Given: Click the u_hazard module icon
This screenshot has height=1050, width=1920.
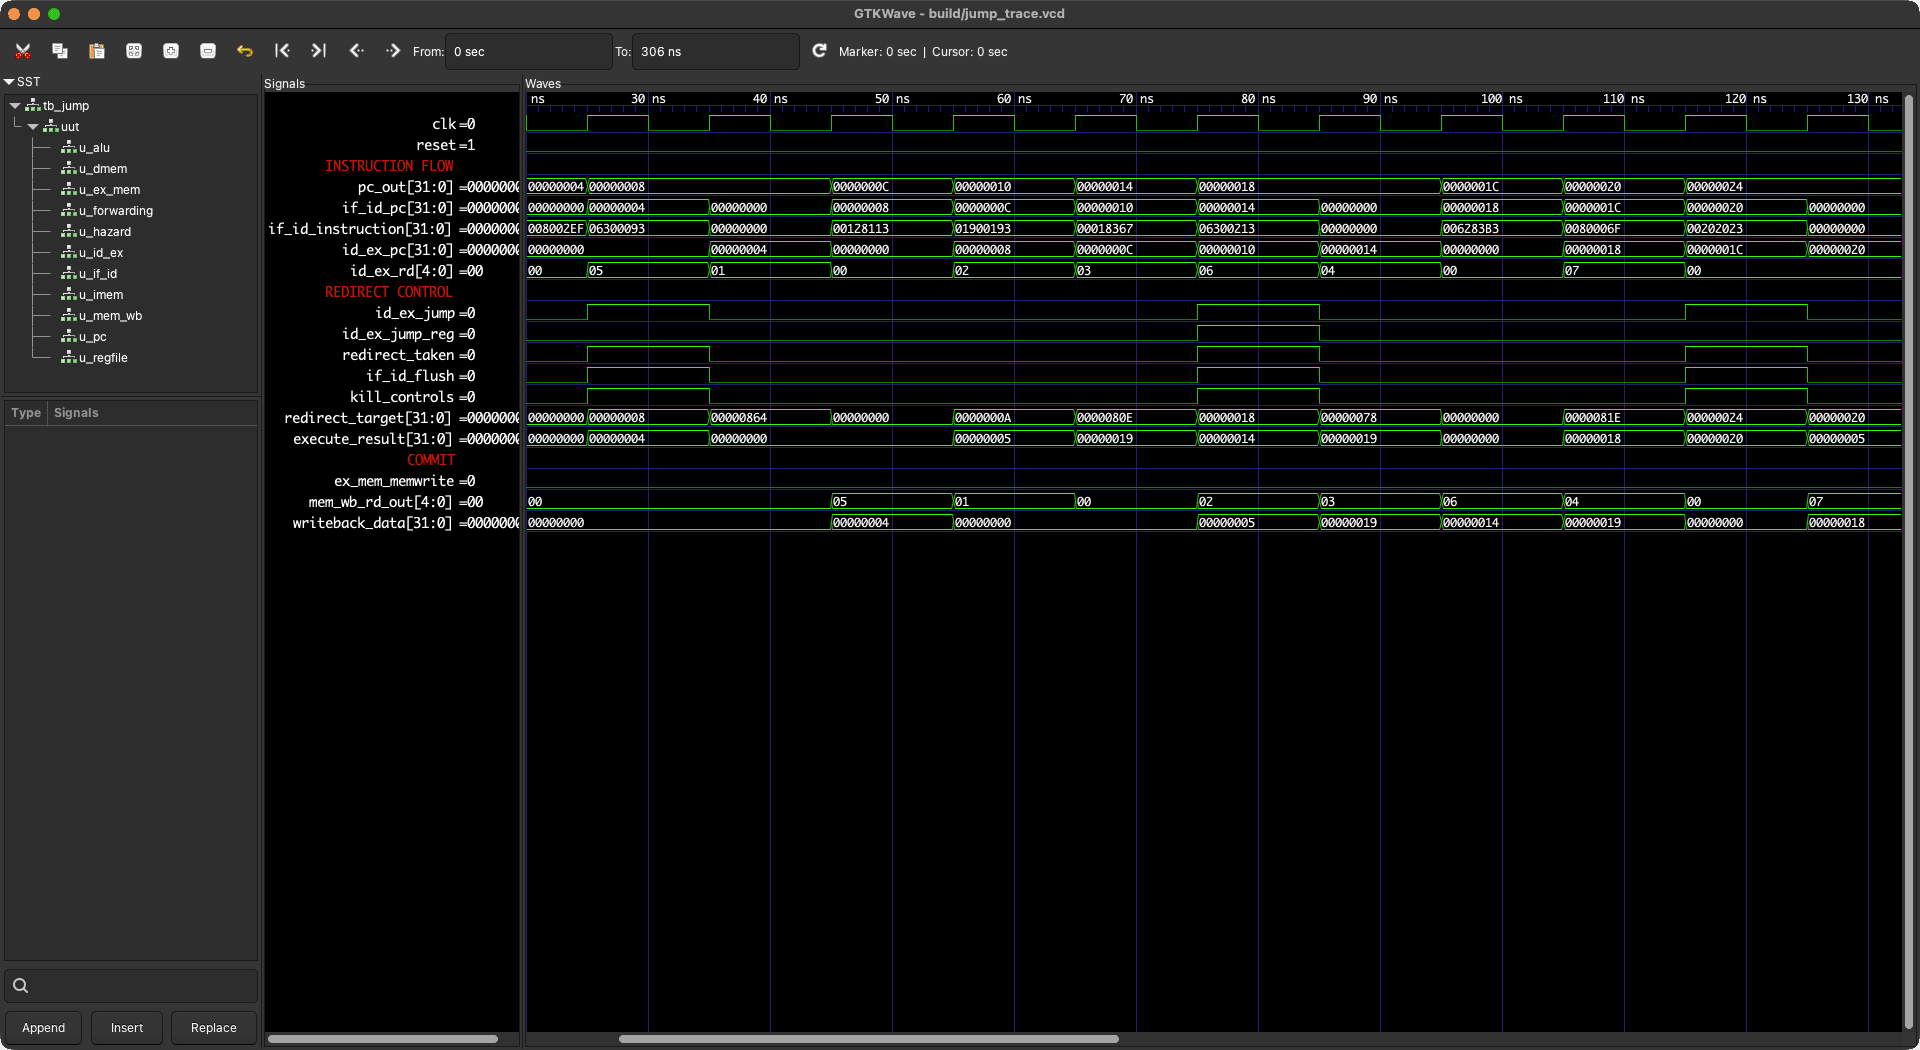Looking at the screenshot, I should [x=69, y=232].
